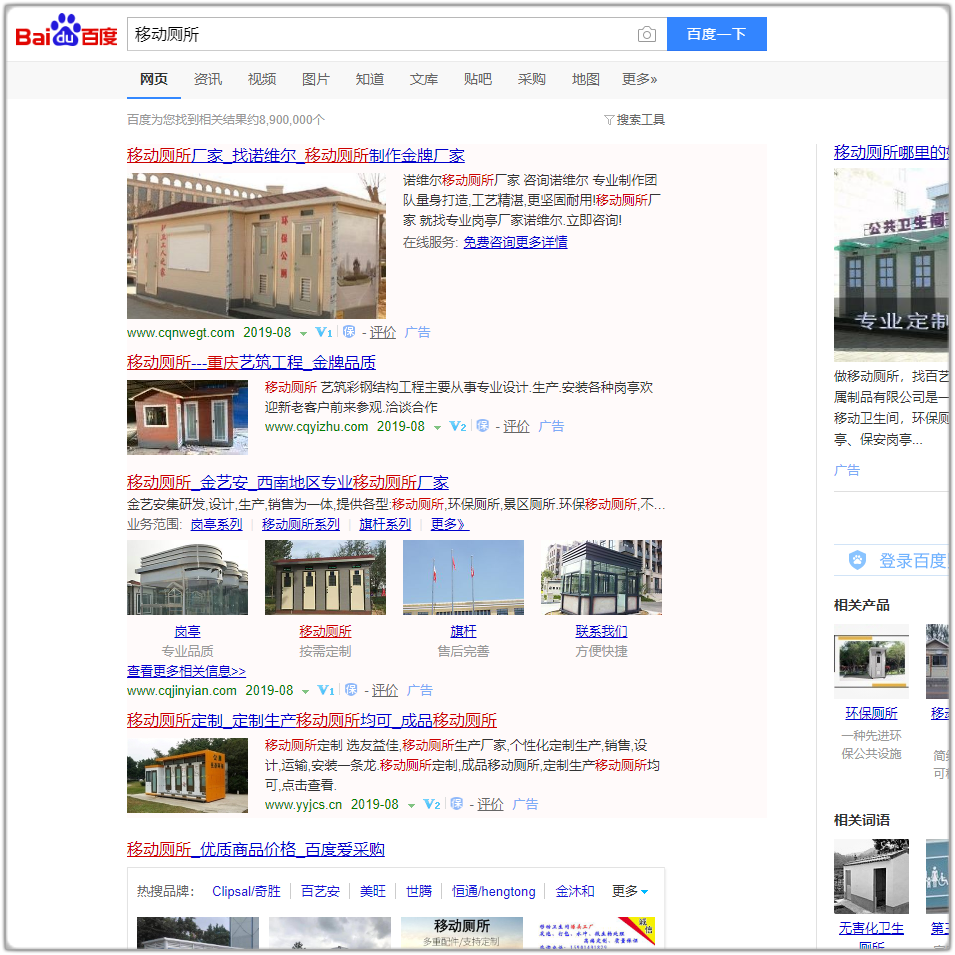The width and height of the screenshot is (955, 955).
Task: Click V1 badge beside www.cqnwegt.com
Action: pos(324,332)
